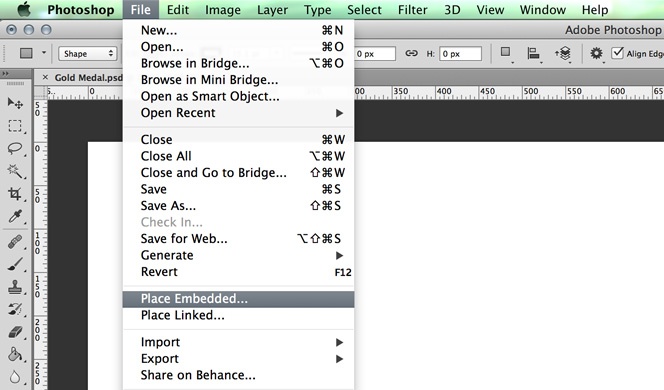The image size is (664, 390).
Task: Click the link width and height icon
Action: [411, 53]
